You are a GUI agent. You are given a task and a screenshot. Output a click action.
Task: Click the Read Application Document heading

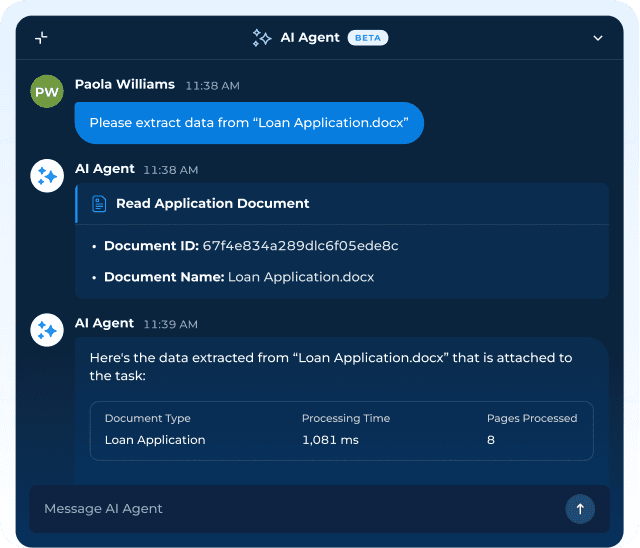[x=213, y=204]
